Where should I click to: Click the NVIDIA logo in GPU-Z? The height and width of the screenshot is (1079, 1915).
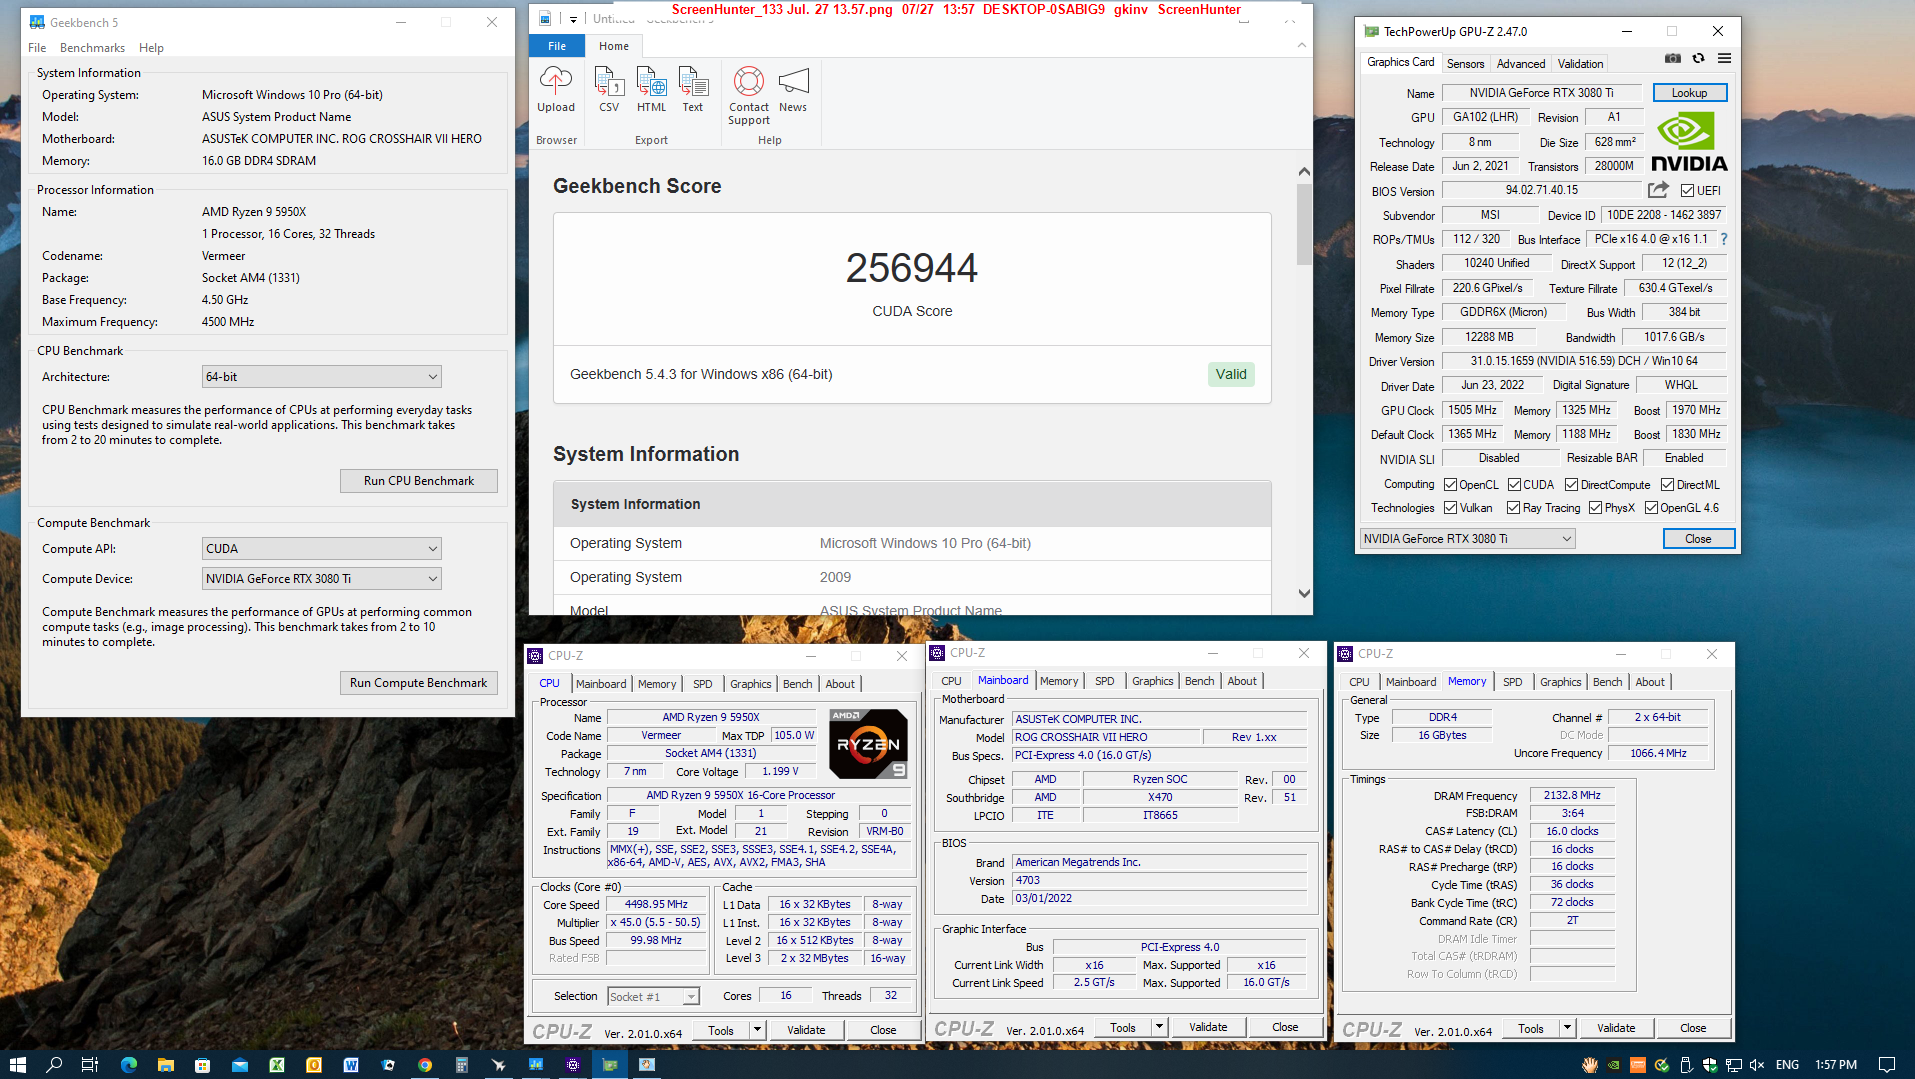[1688, 141]
